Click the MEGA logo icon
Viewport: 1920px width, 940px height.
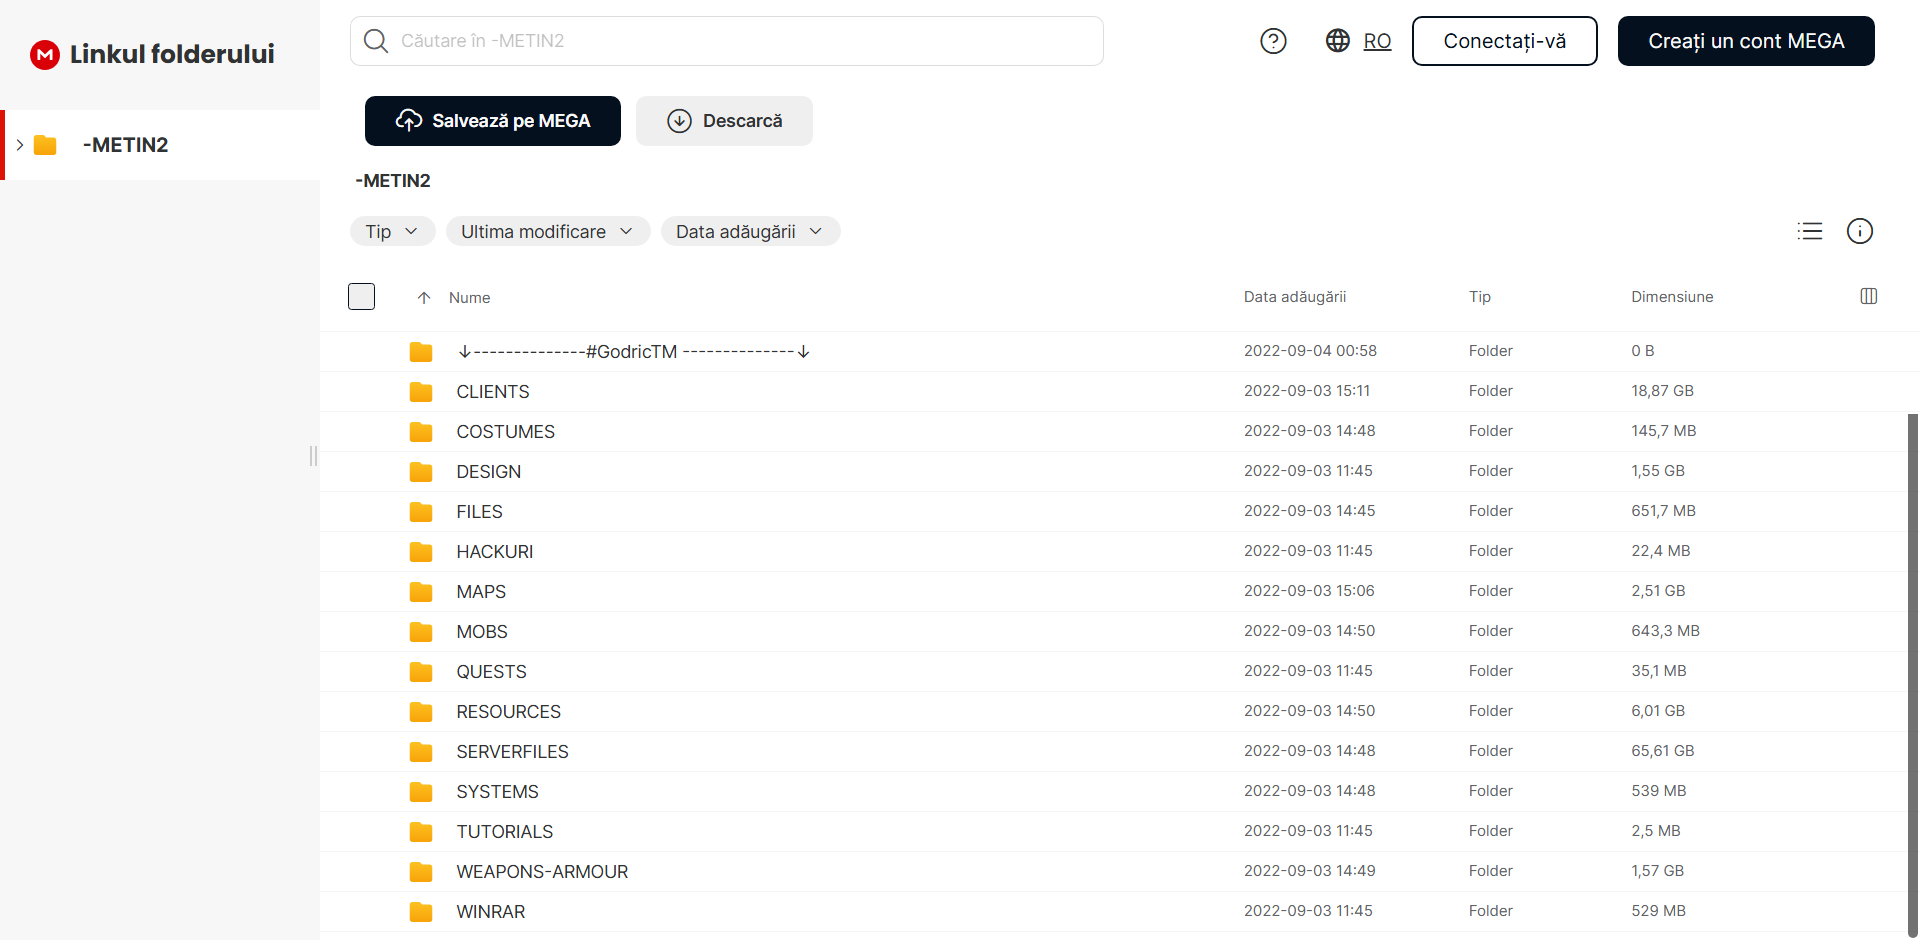45,54
